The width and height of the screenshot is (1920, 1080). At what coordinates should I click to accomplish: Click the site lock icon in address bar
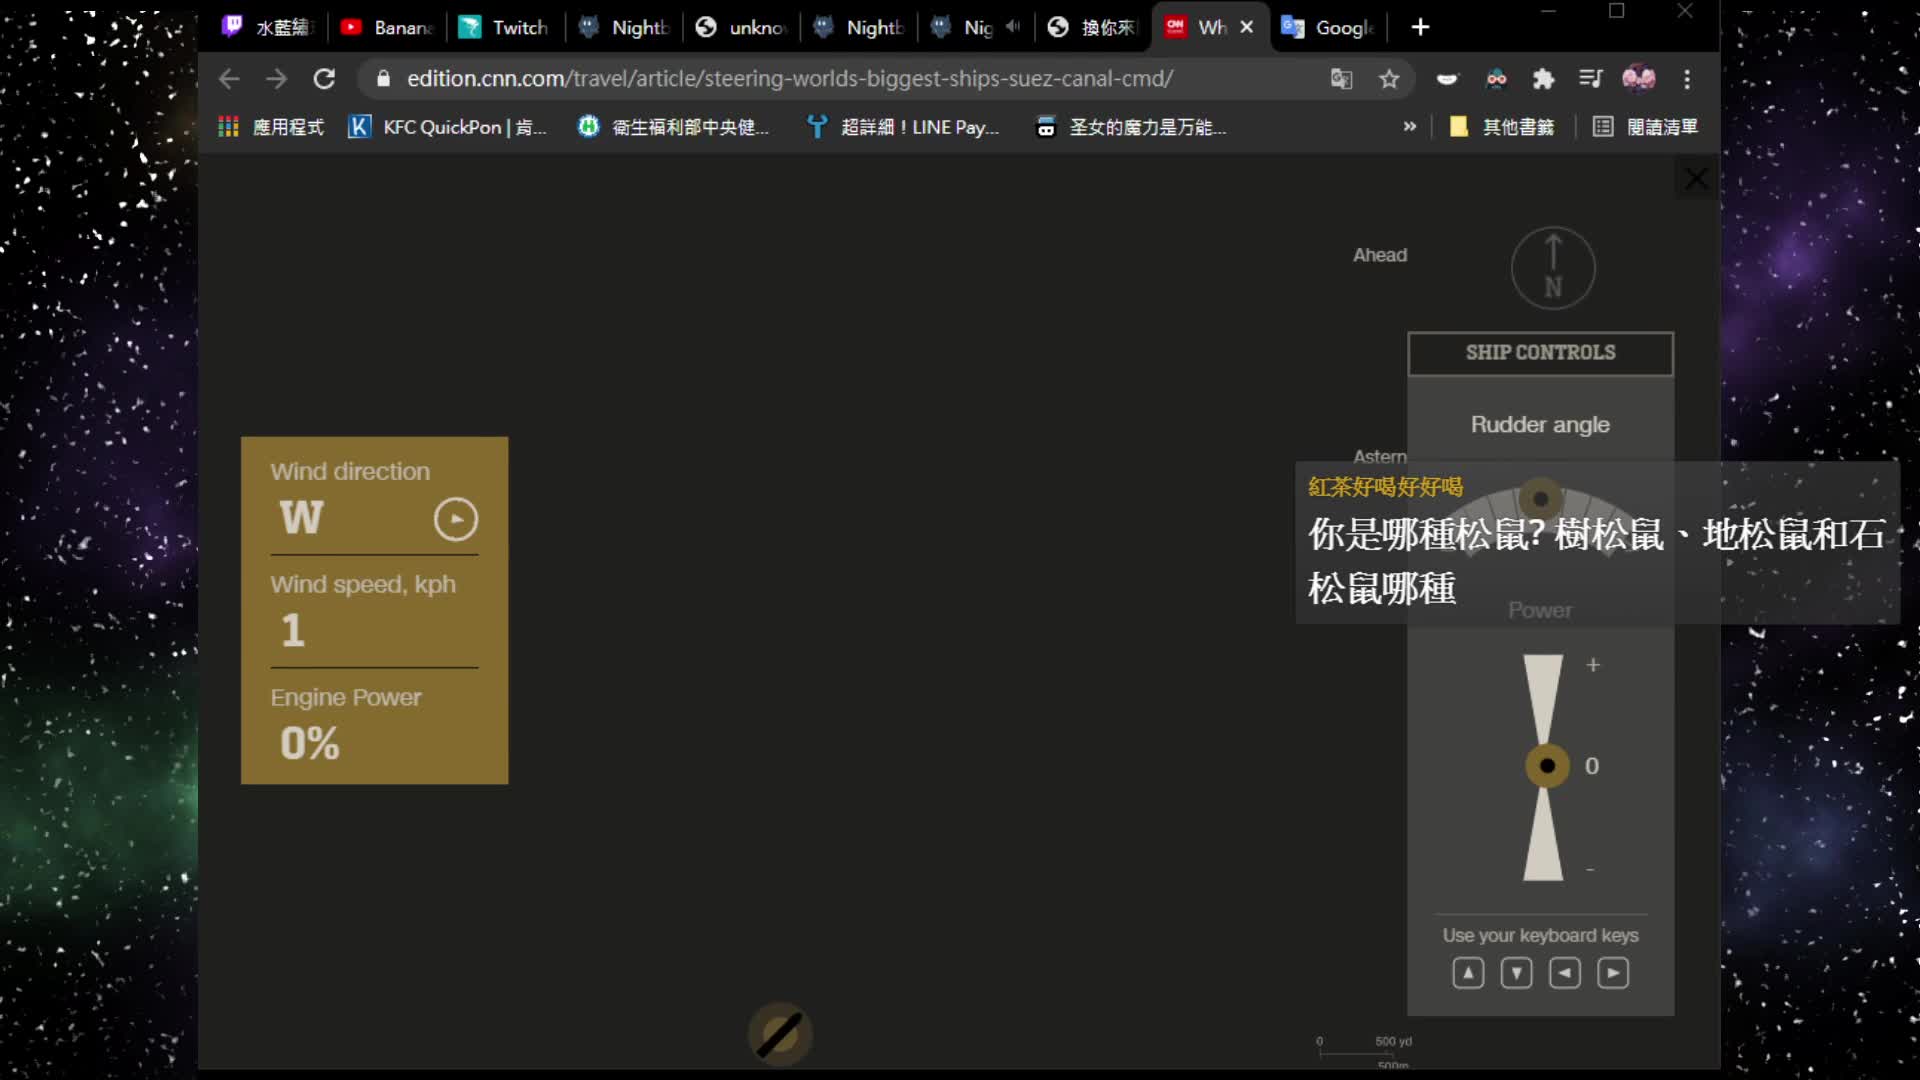[383, 79]
